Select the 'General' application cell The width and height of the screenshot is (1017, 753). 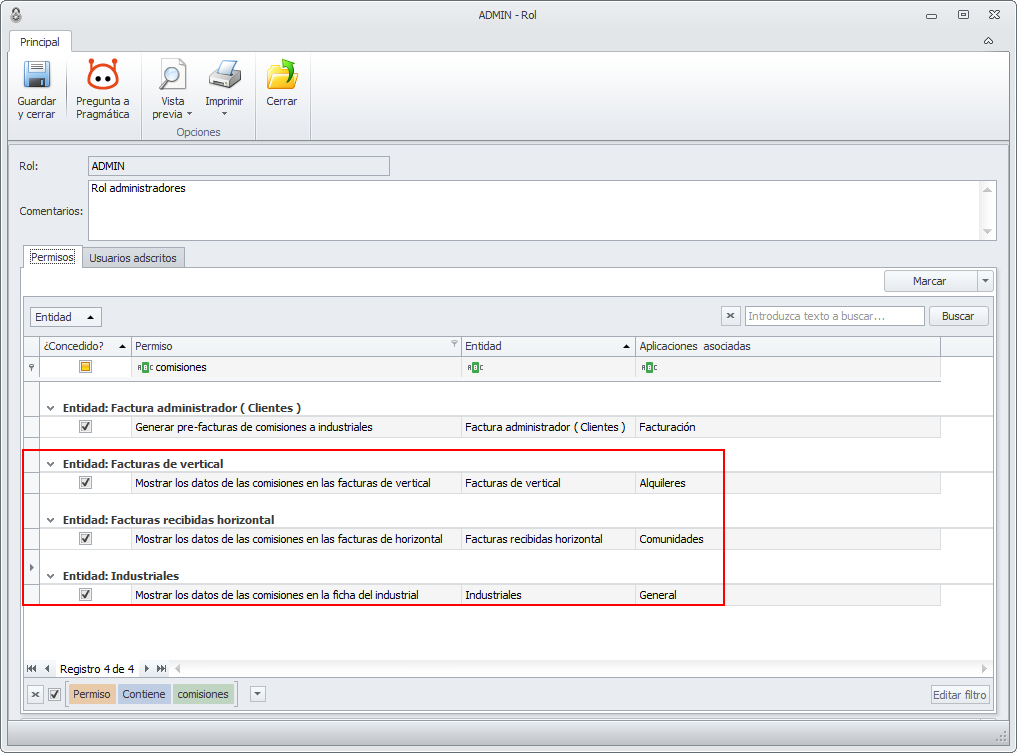point(787,595)
